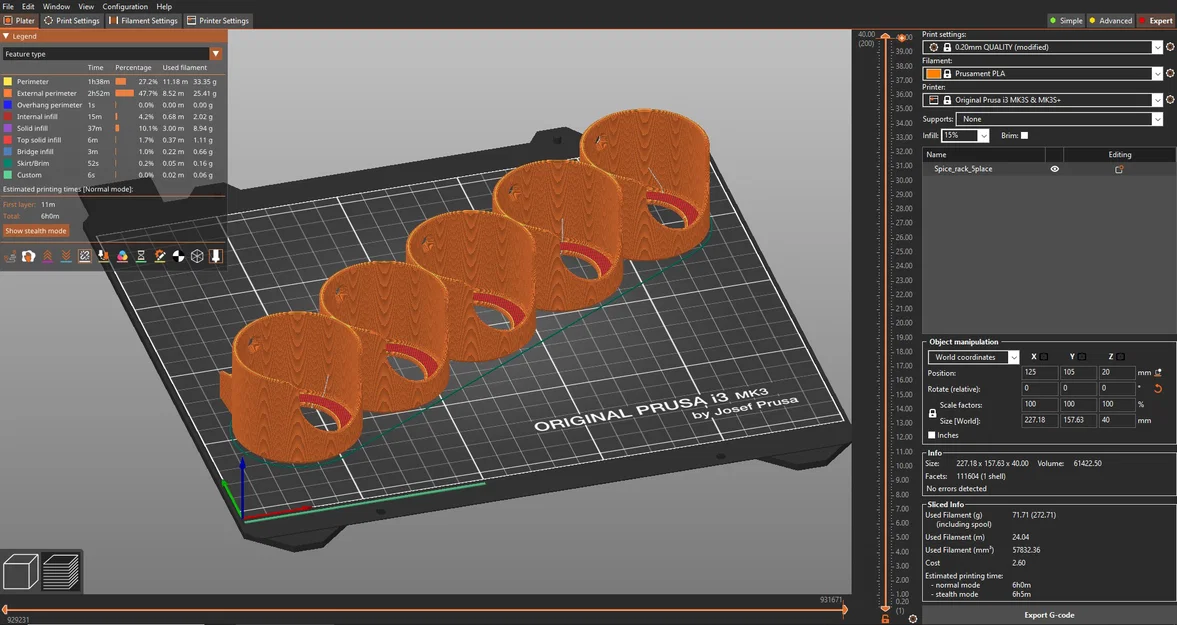Screen dimensions: 1177x625
Task: Toggle the Travel moves visibility icon
Action: tap(10, 256)
